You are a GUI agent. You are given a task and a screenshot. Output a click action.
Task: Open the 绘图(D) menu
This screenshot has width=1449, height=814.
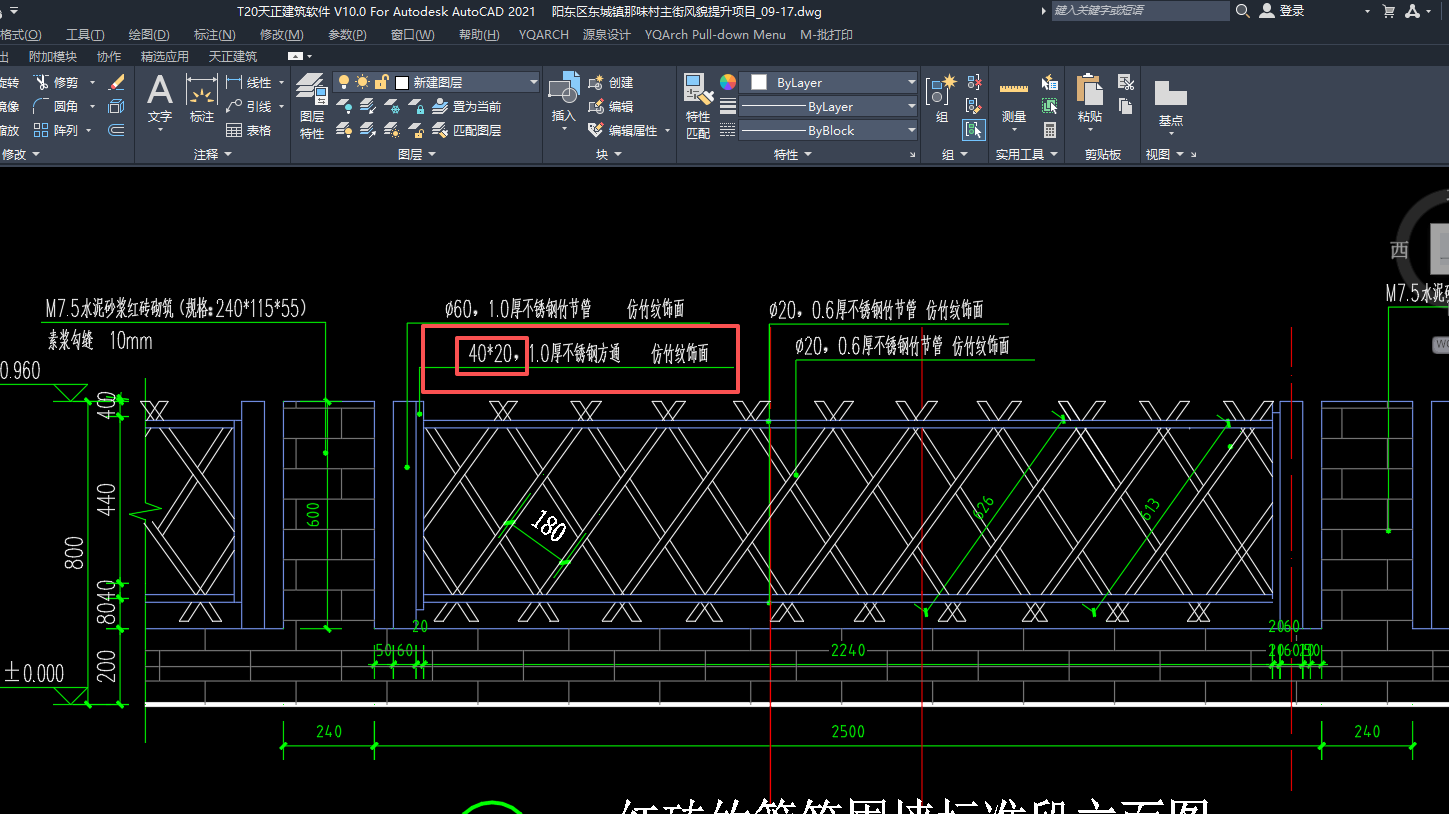pyautogui.click(x=148, y=35)
